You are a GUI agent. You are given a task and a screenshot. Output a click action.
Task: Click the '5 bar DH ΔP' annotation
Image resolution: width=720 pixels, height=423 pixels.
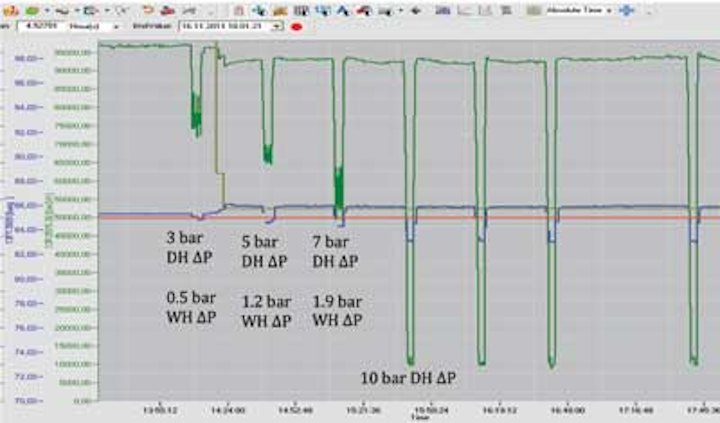(264, 251)
